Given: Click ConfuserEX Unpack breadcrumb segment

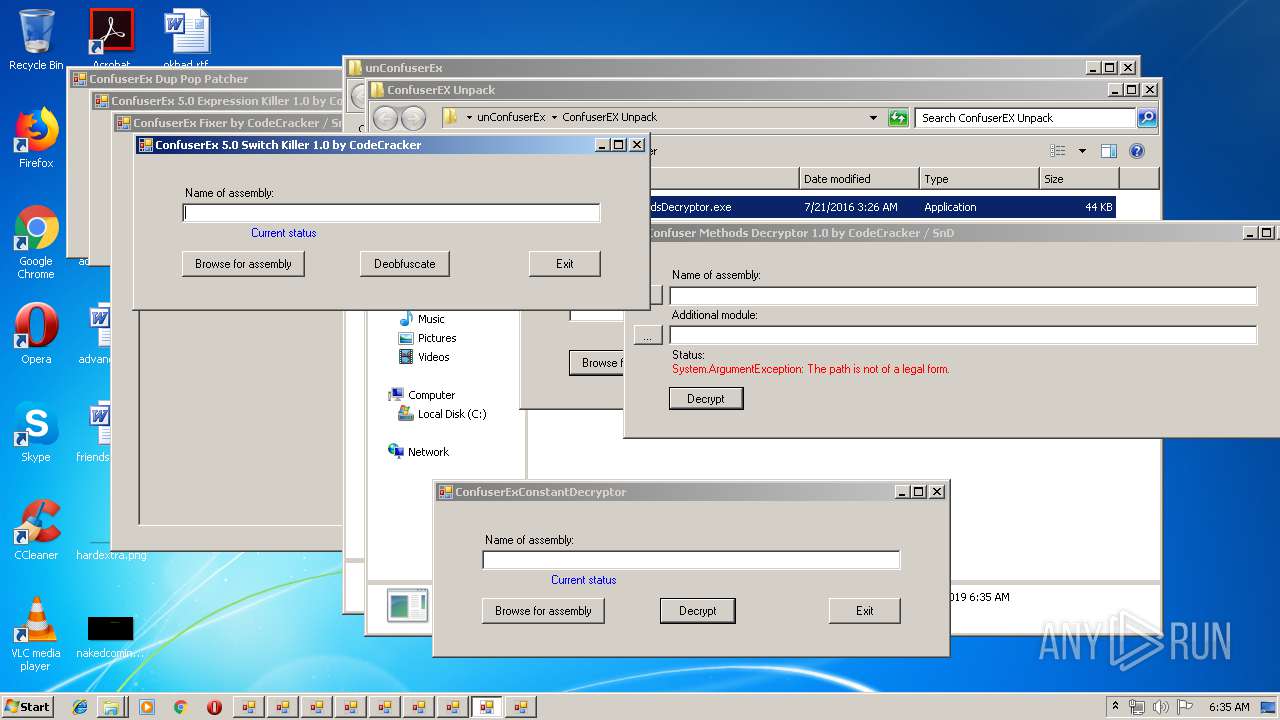Looking at the screenshot, I should click(x=609, y=117).
